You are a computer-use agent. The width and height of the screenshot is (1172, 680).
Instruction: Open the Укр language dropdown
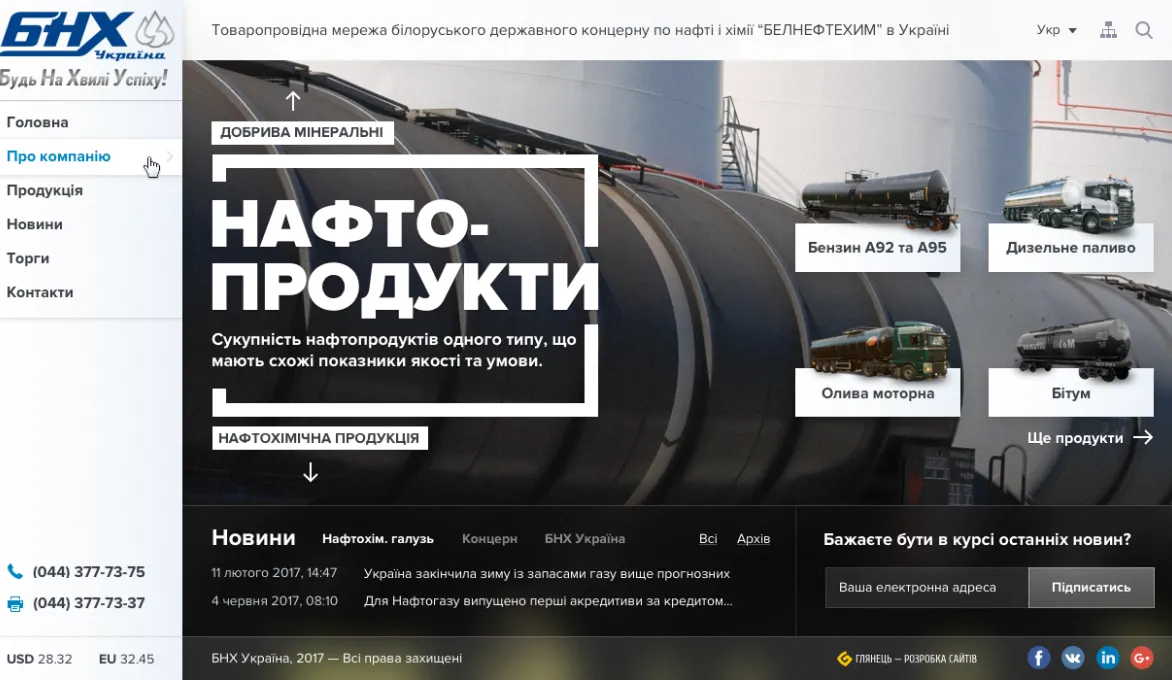click(1056, 30)
